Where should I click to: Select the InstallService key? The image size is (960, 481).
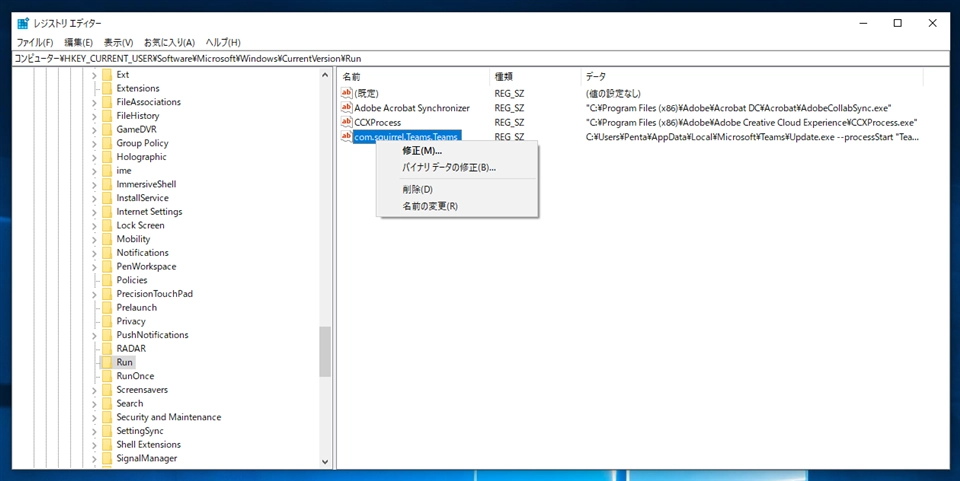(x=142, y=198)
